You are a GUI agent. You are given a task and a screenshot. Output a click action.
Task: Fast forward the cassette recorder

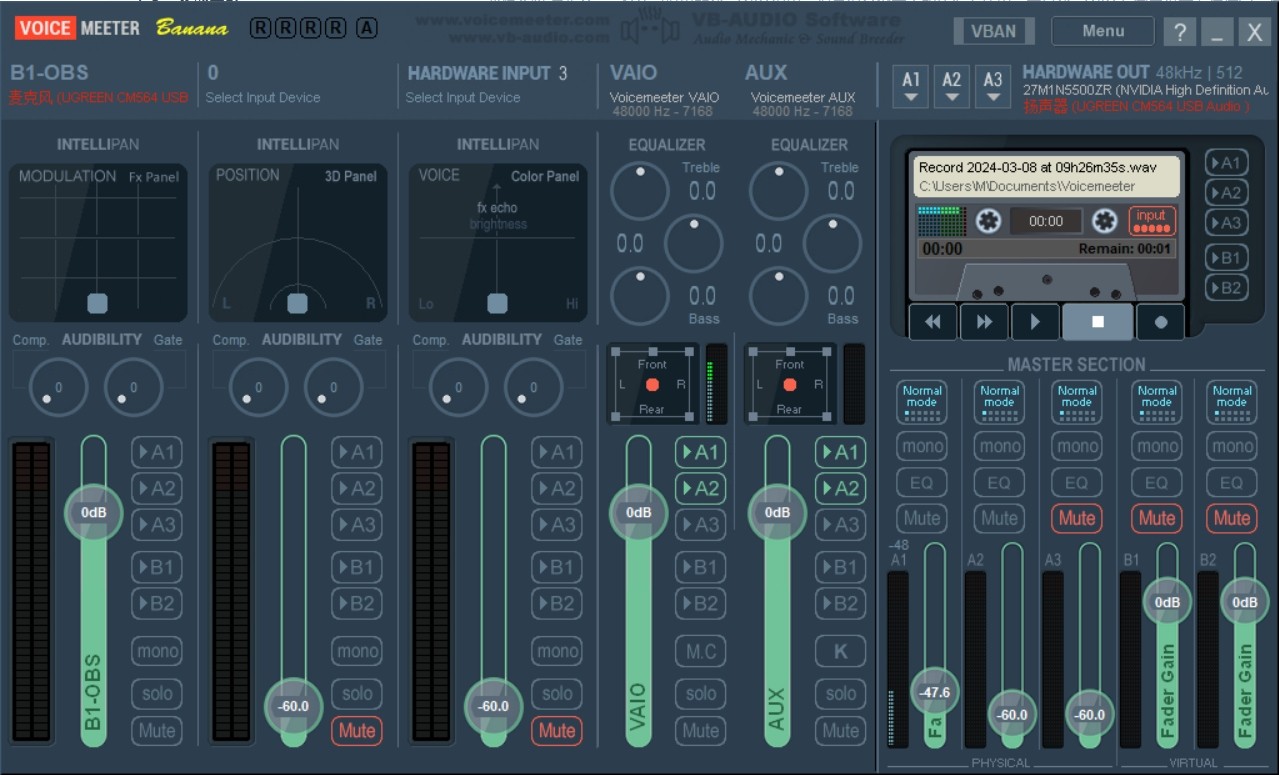click(x=984, y=322)
